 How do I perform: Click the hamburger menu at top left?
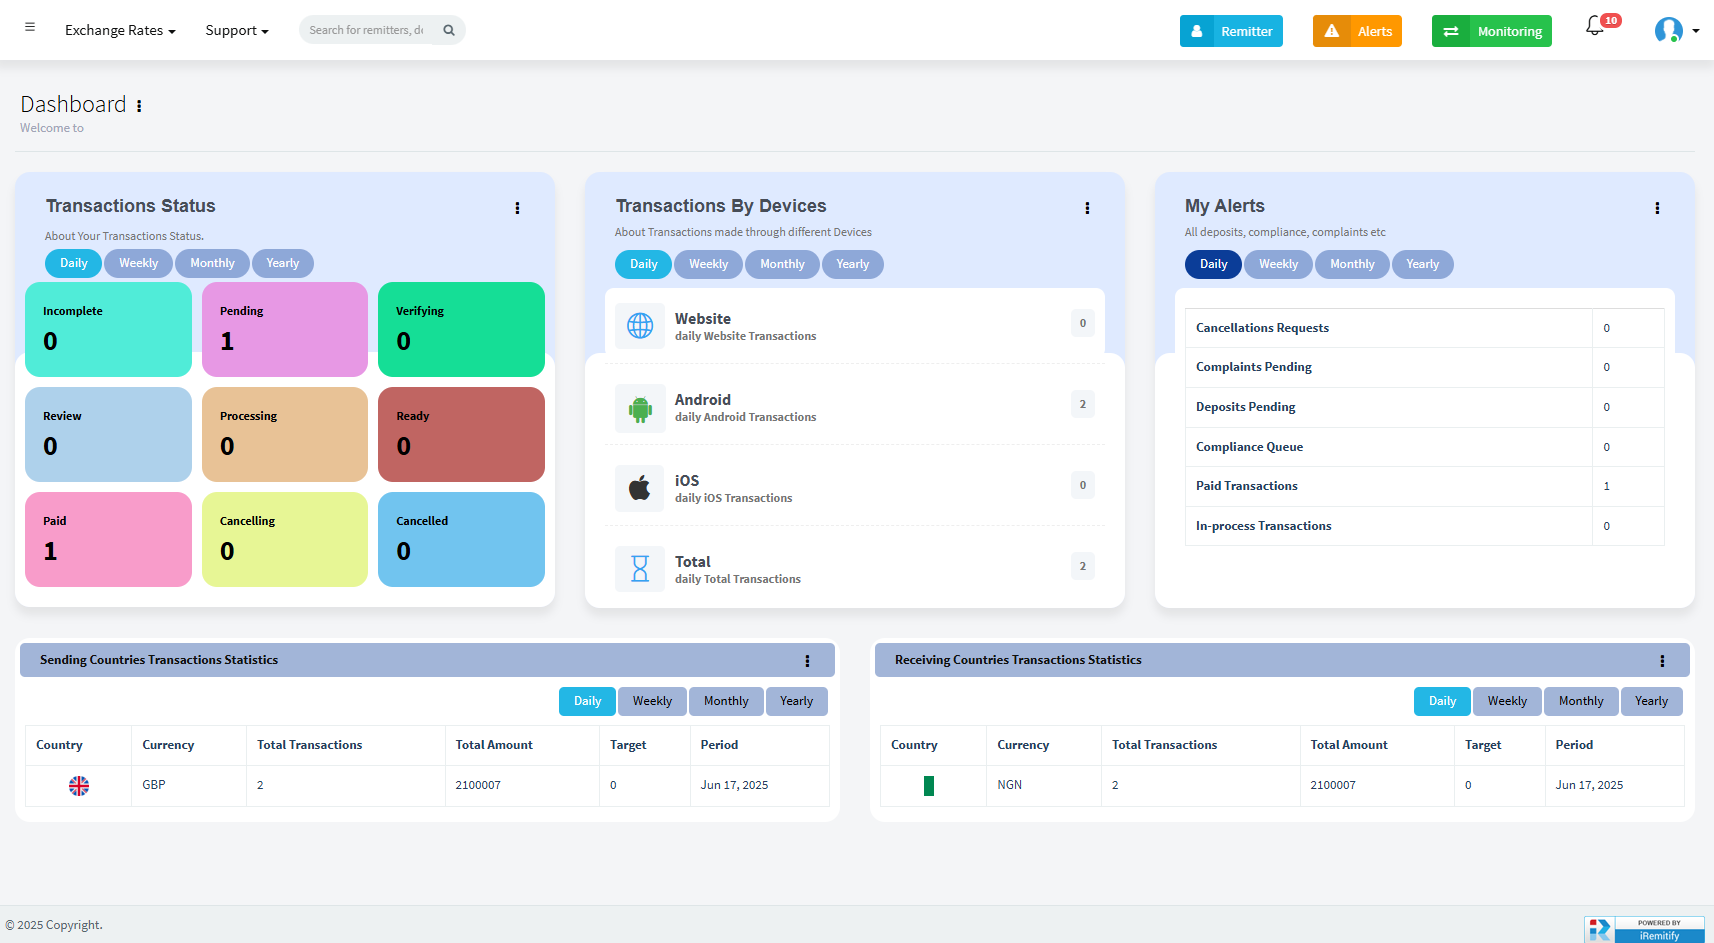coord(30,26)
